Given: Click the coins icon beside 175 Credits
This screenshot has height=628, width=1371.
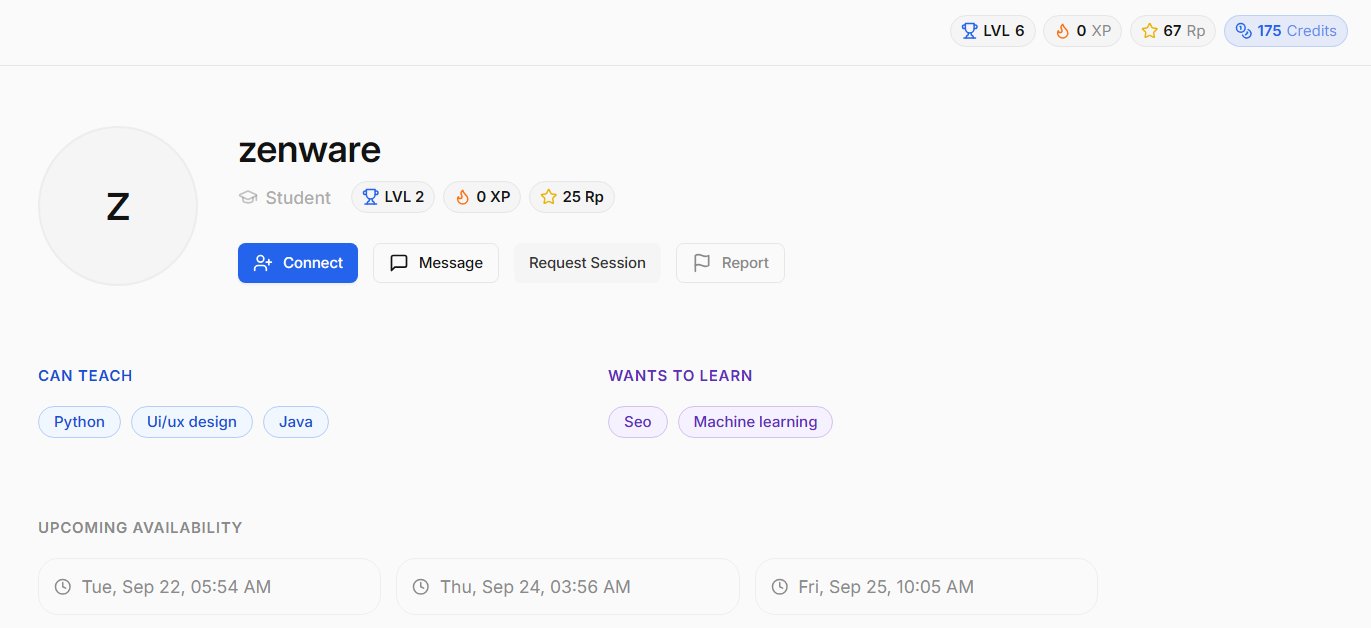Looking at the screenshot, I should 1243,31.
